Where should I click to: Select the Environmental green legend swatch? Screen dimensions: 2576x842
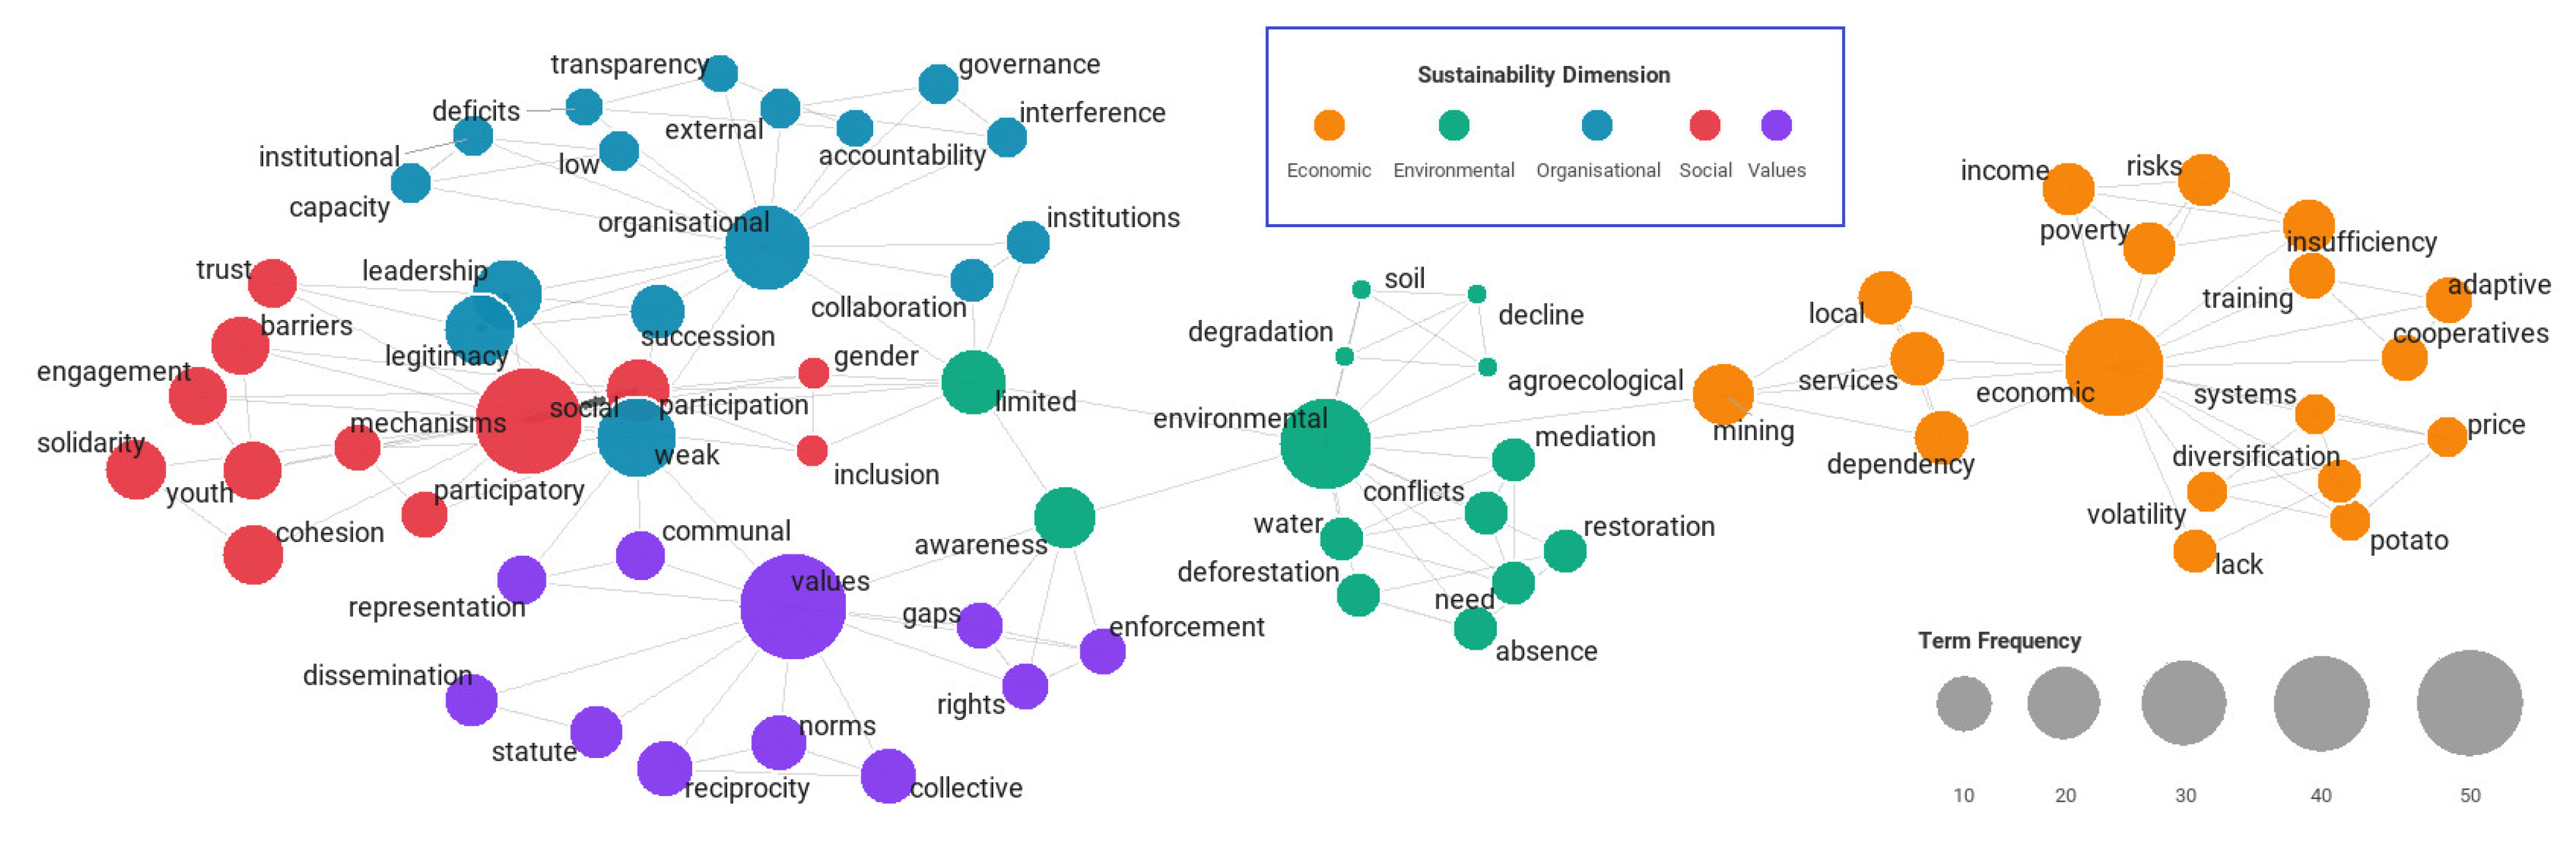[x=1453, y=125]
